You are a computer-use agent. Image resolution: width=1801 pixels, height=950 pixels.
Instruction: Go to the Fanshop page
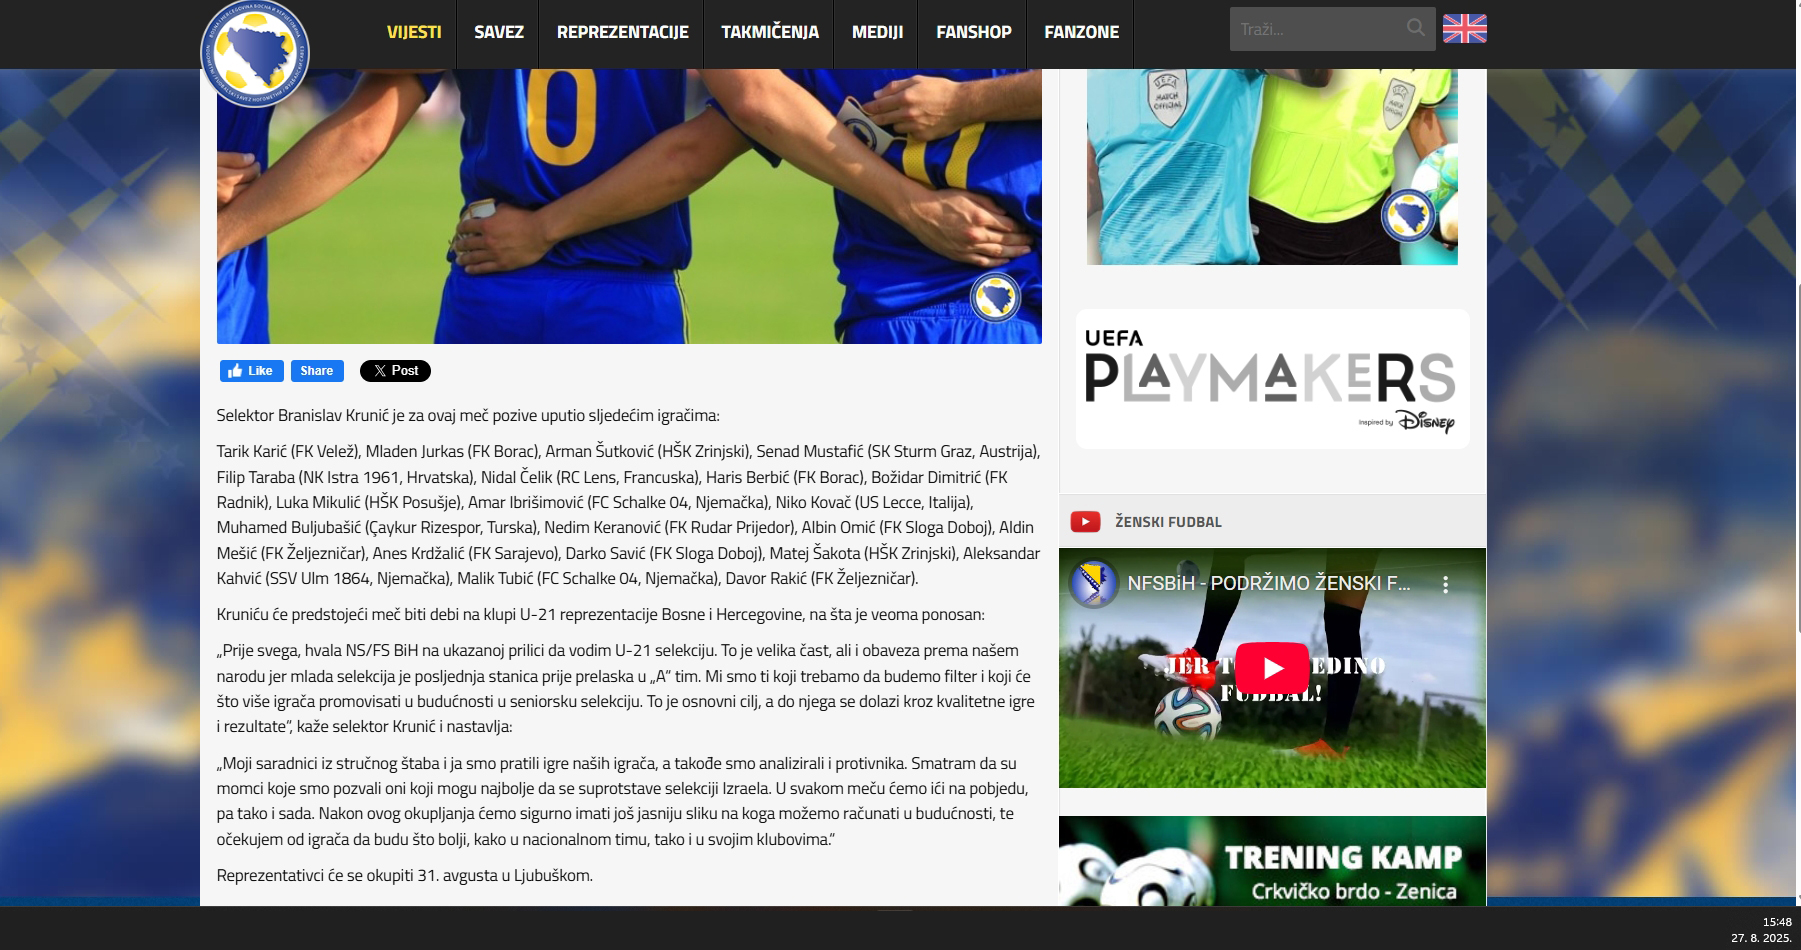pos(973,32)
